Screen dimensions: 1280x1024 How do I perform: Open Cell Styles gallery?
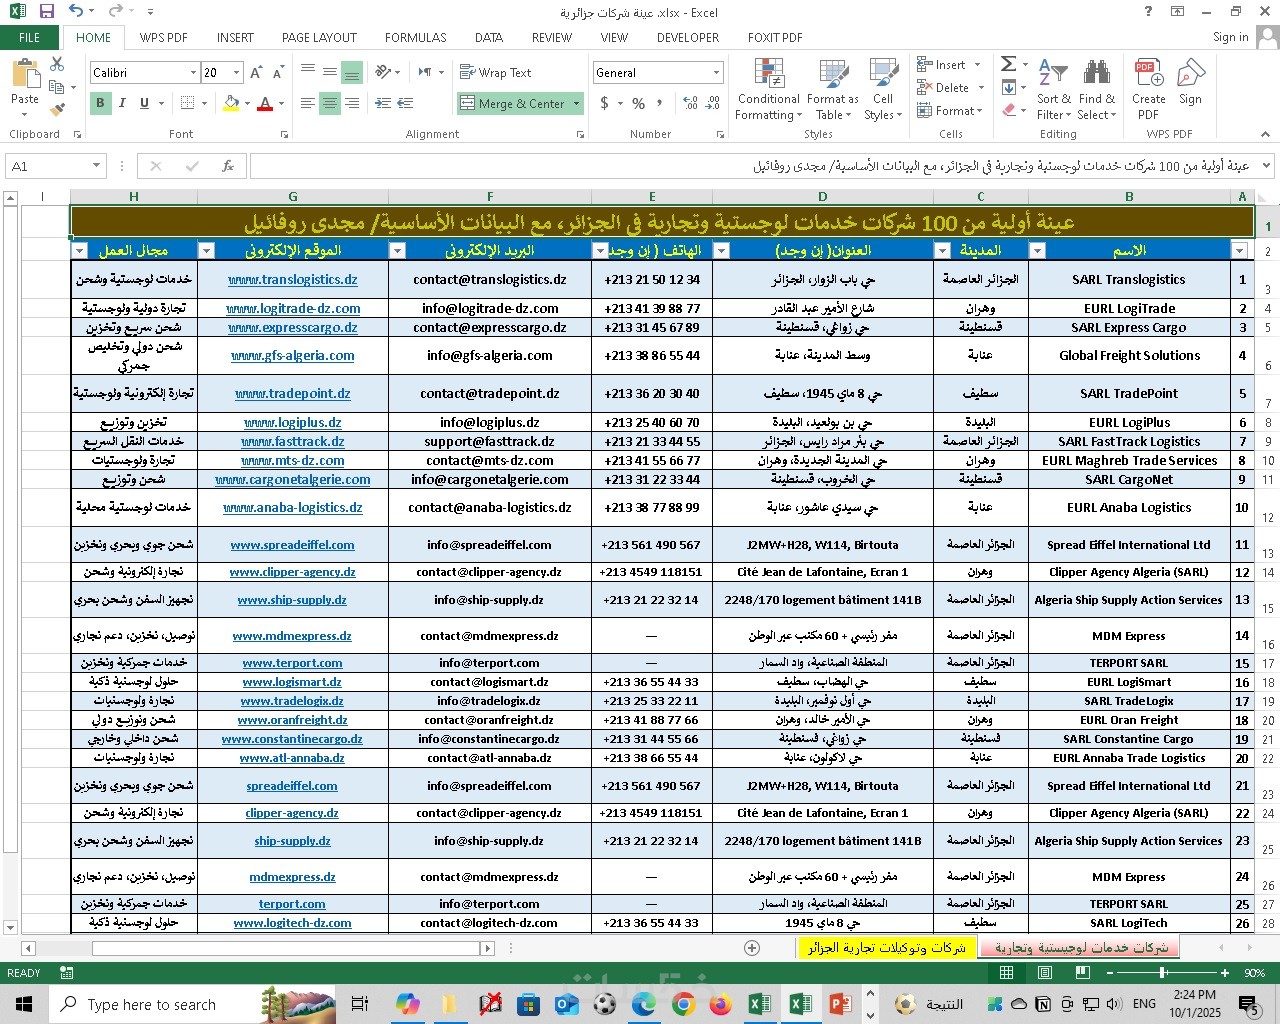883,89
